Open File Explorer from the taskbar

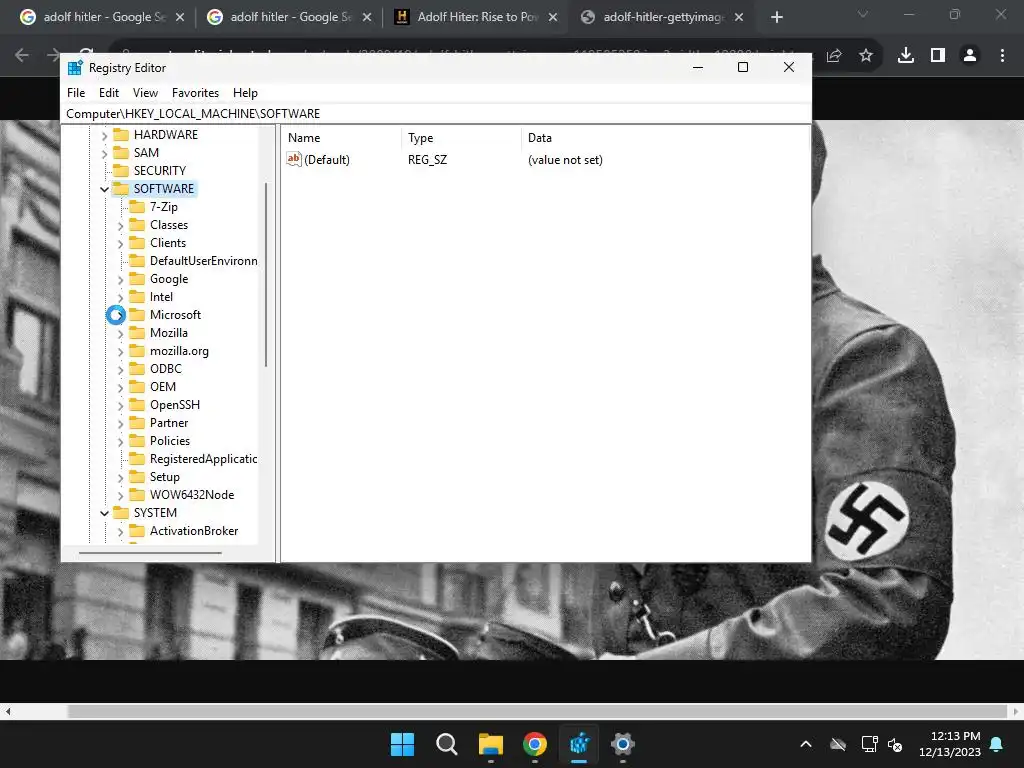tap(490, 744)
